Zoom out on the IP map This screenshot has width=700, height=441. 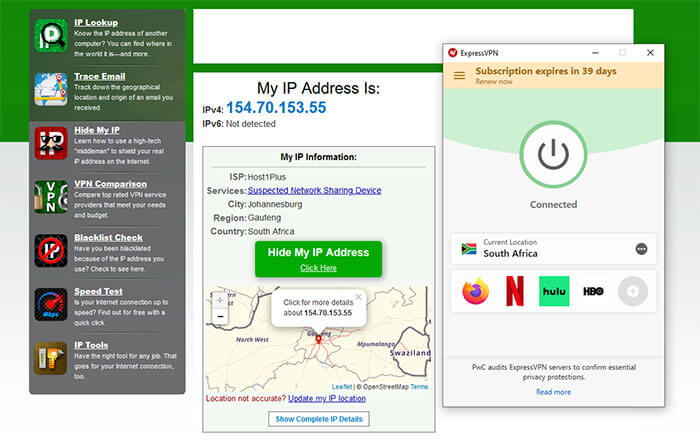coord(220,316)
